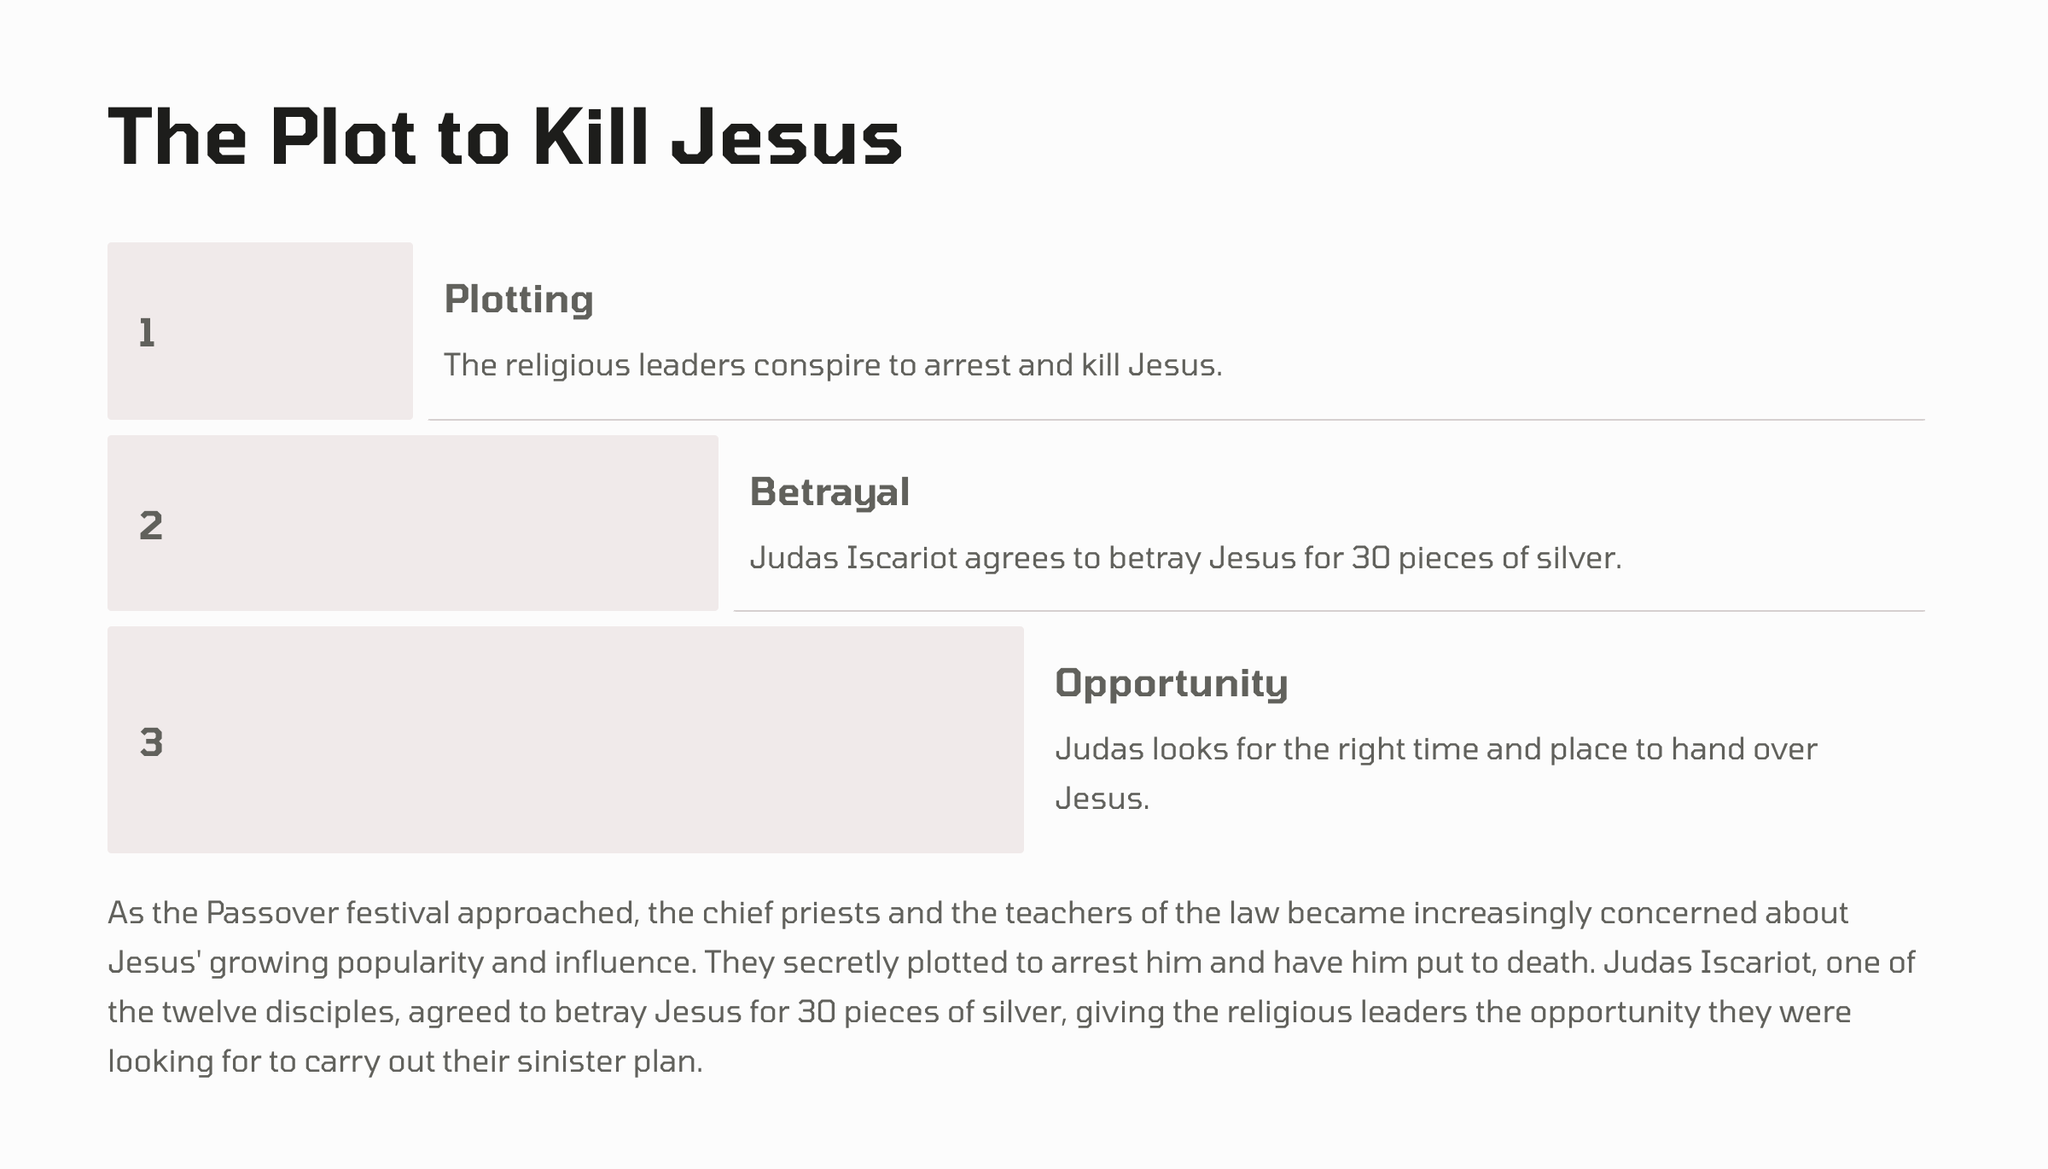Click the "Opportunity" heading
Viewport: 2048px width, 1169px height.
point(1171,683)
